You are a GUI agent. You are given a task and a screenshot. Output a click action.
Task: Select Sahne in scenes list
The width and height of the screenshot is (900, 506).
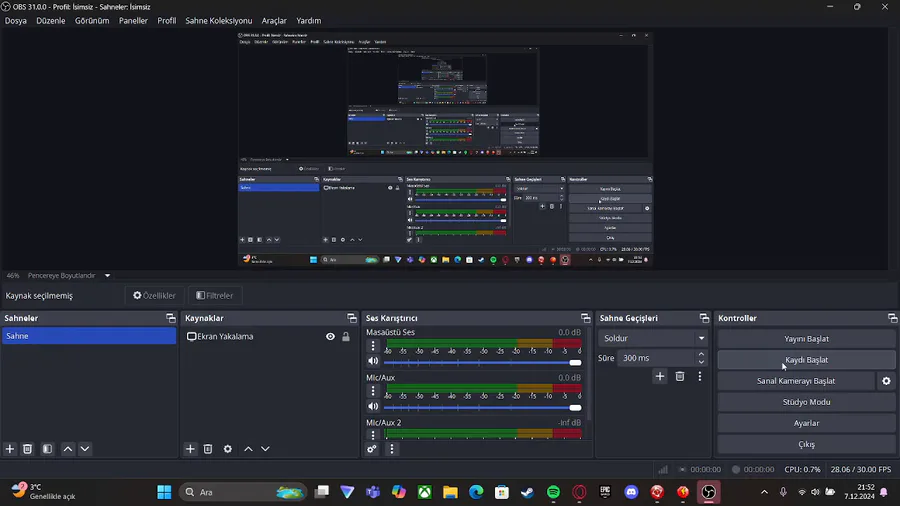point(89,336)
